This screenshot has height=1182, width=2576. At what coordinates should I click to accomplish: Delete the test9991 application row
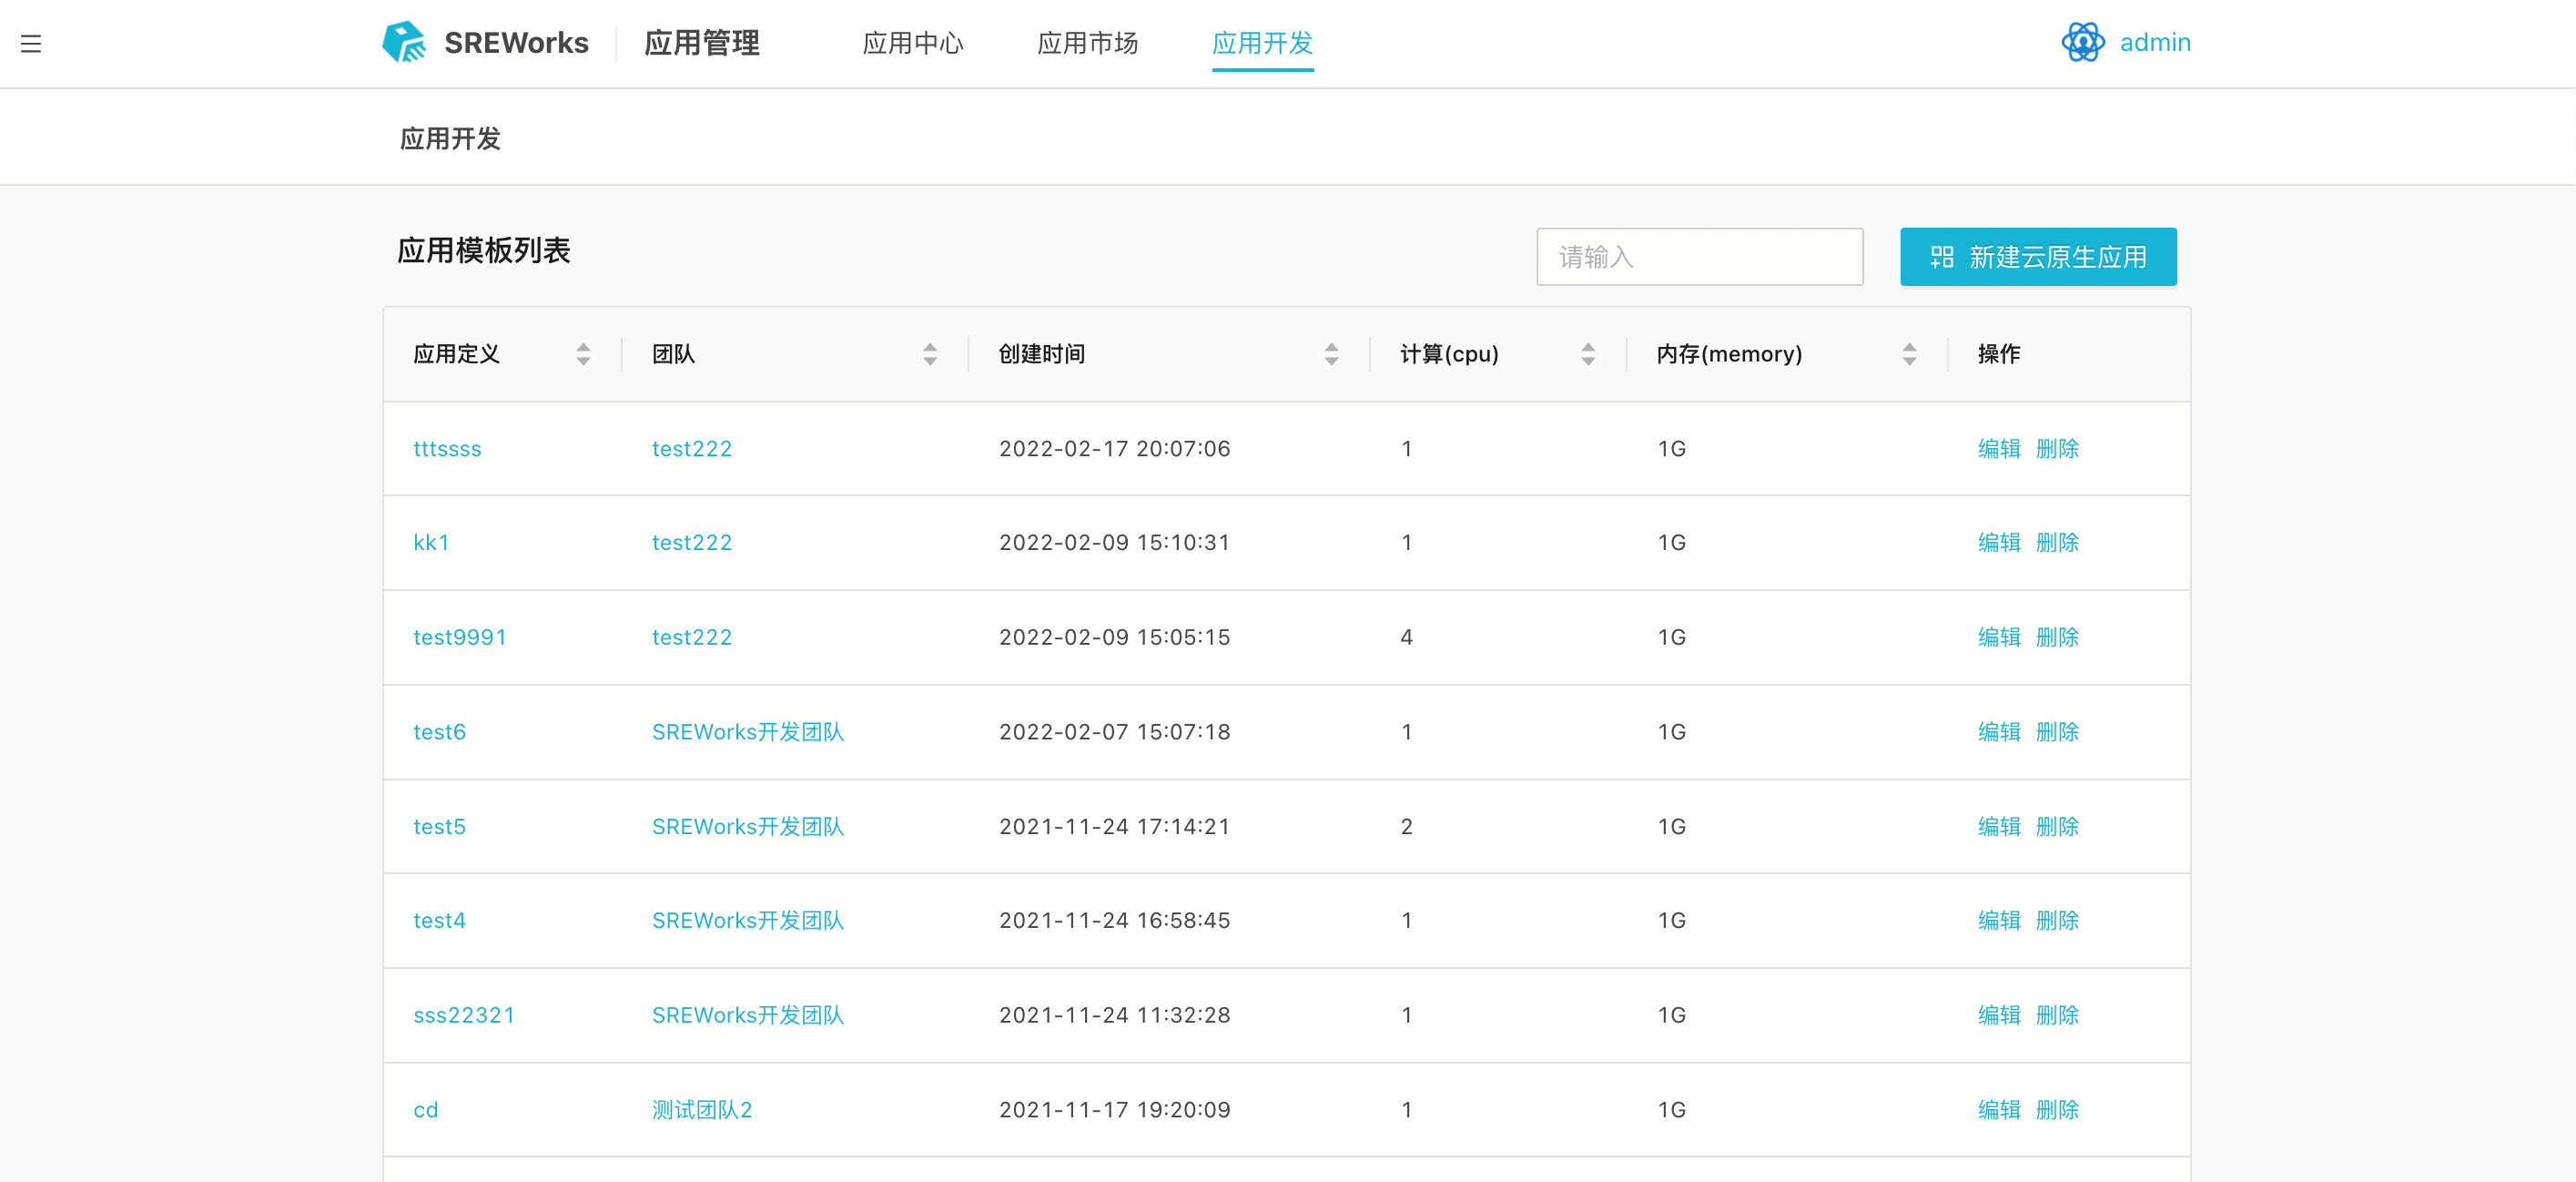coord(2056,637)
